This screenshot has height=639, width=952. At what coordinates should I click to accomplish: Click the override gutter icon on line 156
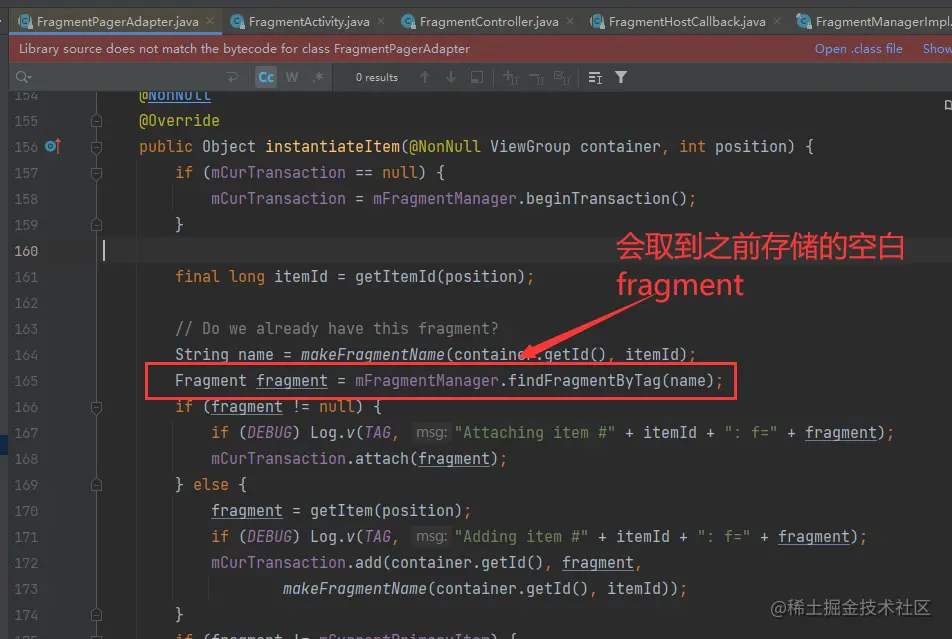point(53,146)
